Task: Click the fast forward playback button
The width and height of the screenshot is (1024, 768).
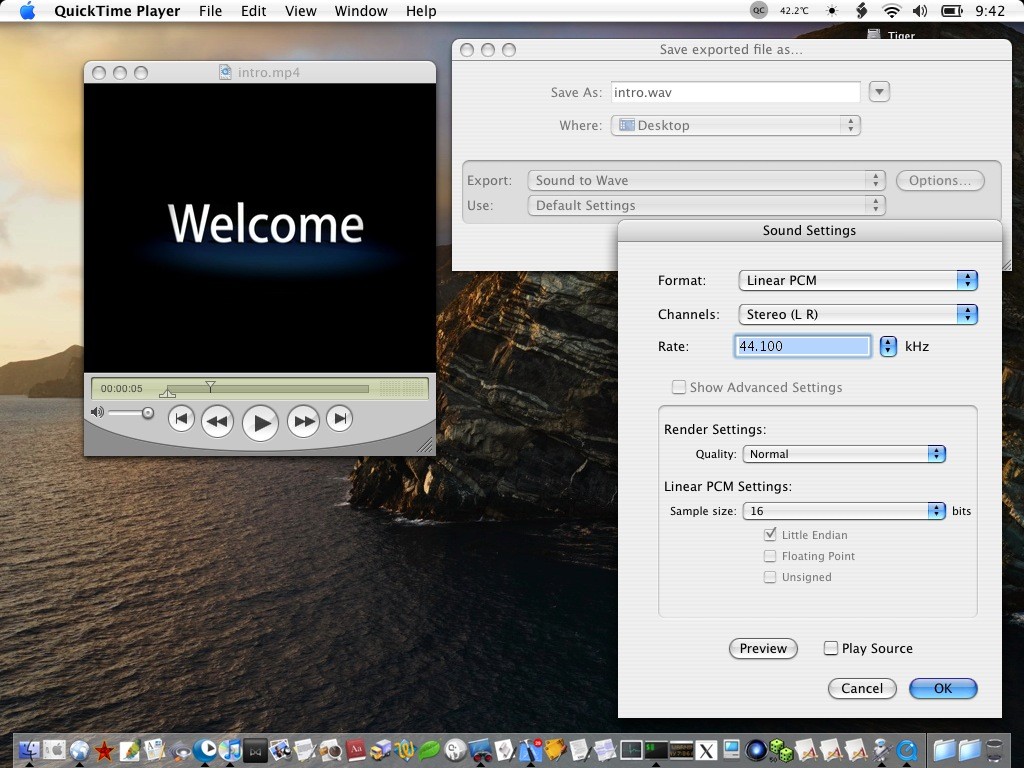Action: [303, 421]
